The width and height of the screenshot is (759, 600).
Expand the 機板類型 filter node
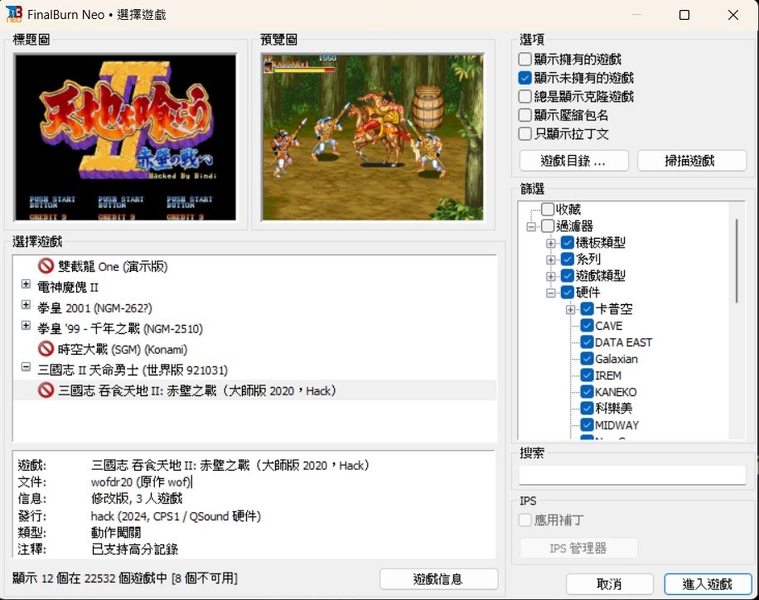tap(551, 243)
